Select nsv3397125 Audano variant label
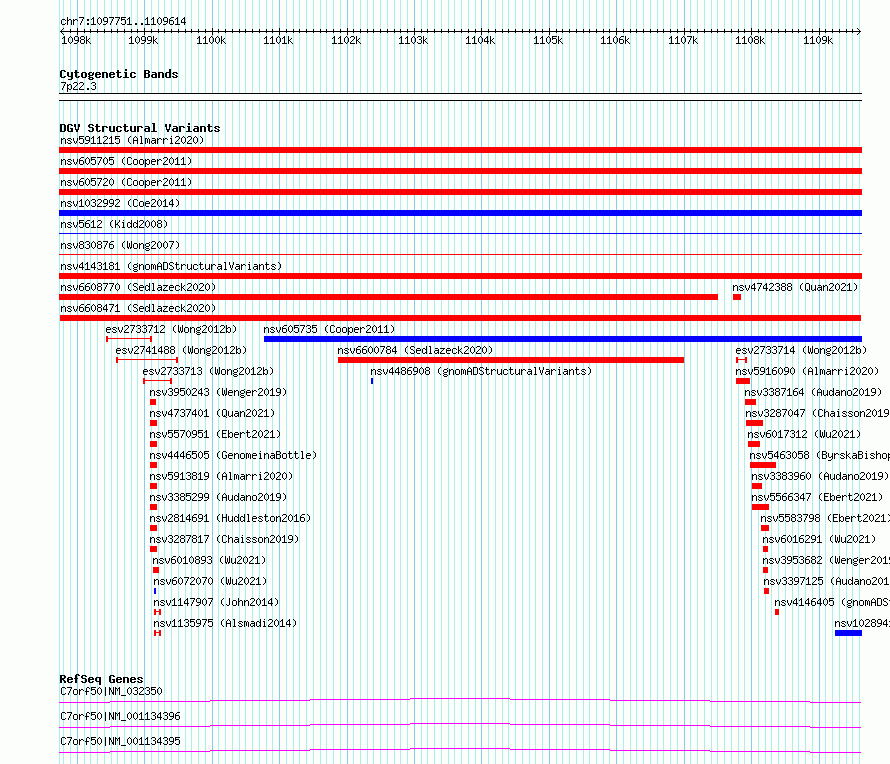The image size is (890, 764). [x=826, y=581]
